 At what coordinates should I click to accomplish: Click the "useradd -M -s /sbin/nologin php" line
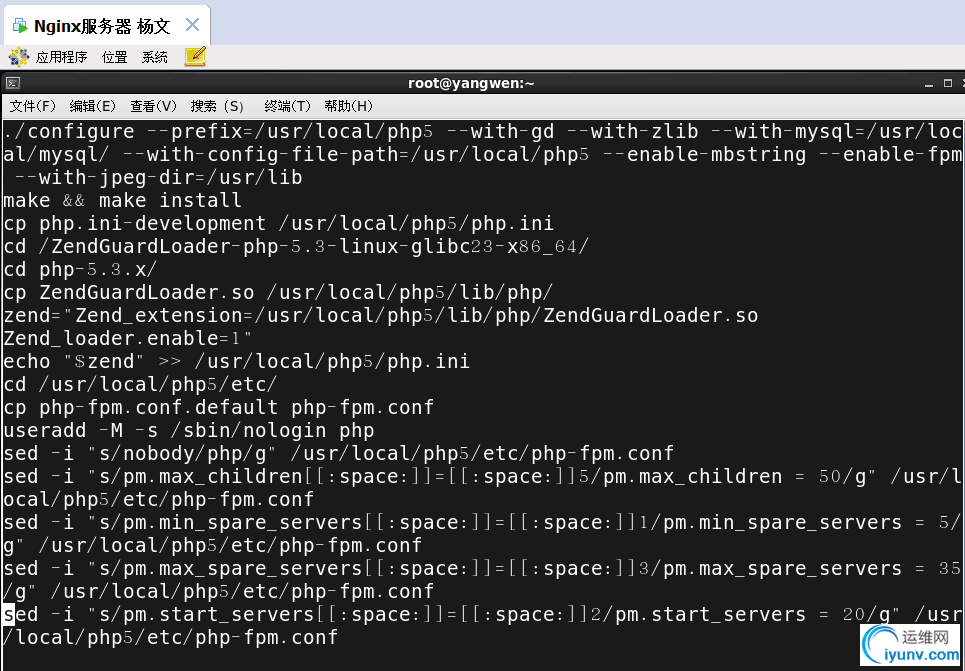pos(188,430)
